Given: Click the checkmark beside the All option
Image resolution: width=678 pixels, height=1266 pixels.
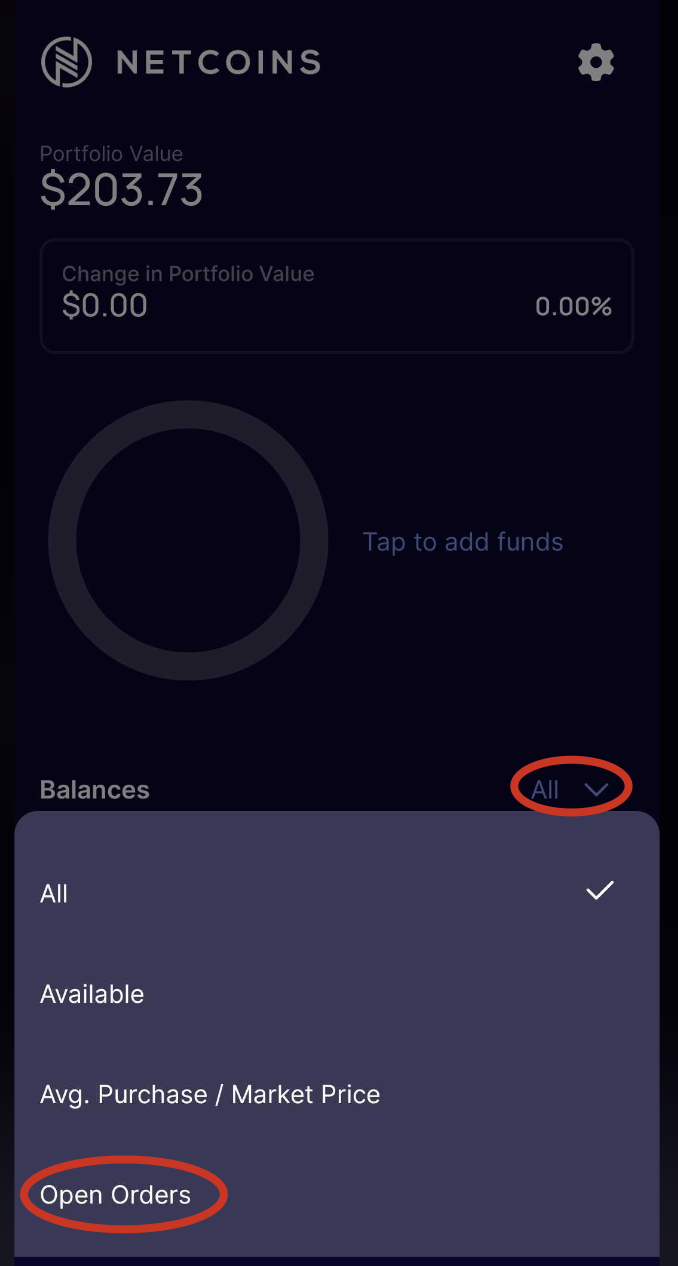Looking at the screenshot, I should coord(599,889).
